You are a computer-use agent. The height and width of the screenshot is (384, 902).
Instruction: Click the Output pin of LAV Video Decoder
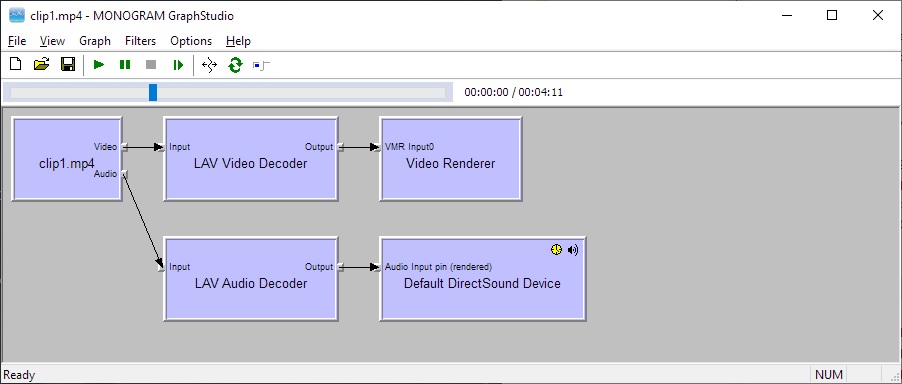tap(341, 147)
